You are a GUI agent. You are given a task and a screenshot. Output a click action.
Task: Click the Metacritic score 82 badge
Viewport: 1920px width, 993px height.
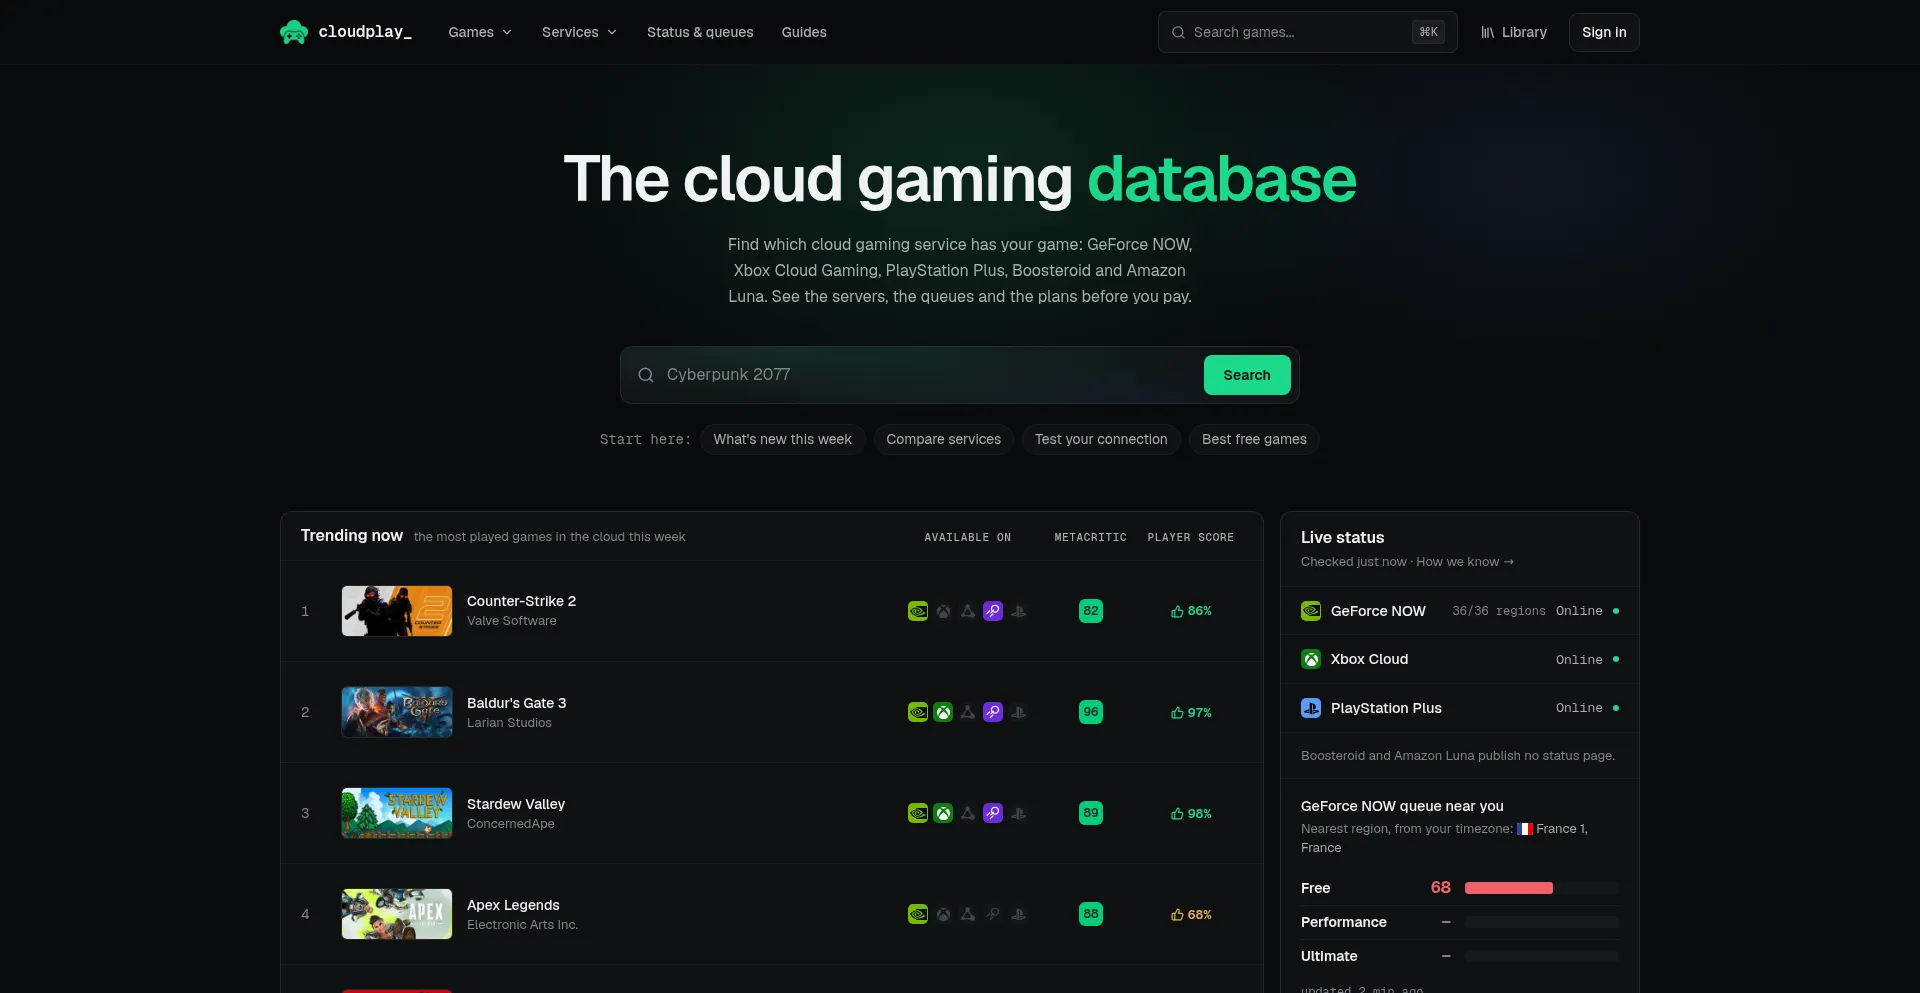coord(1091,611)
